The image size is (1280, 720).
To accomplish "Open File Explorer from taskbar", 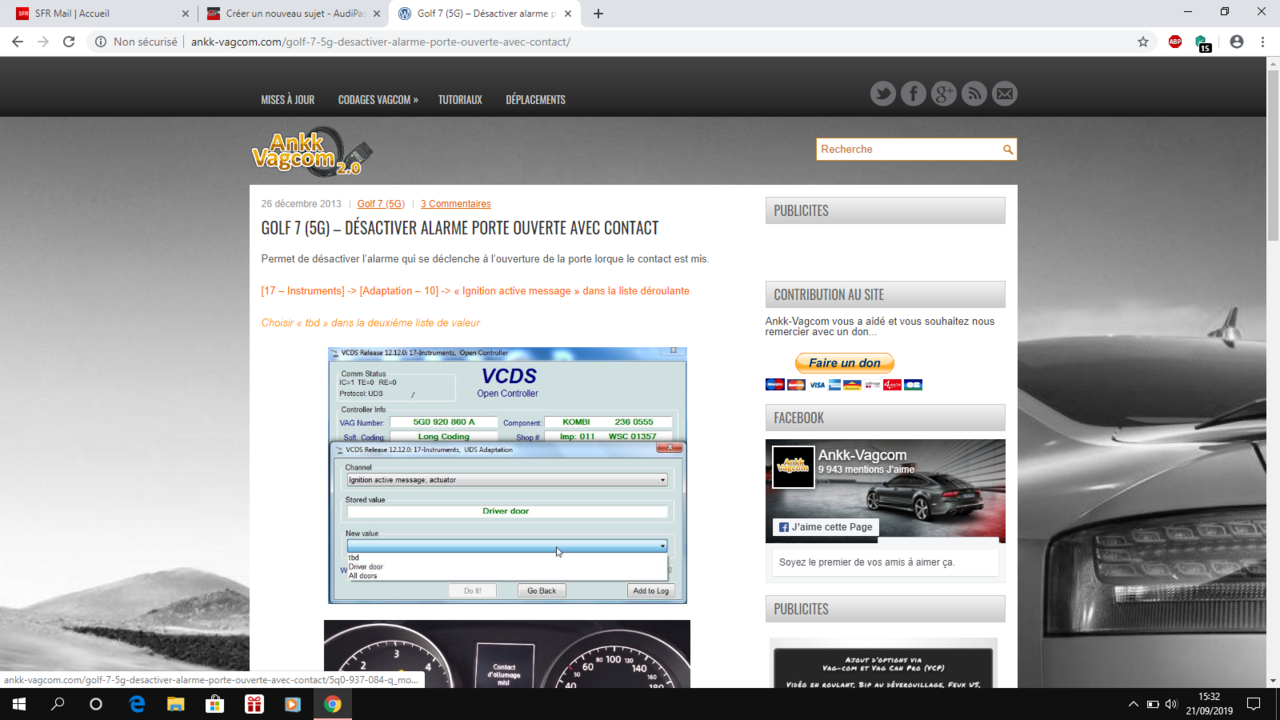I will (x=176, y=704).
